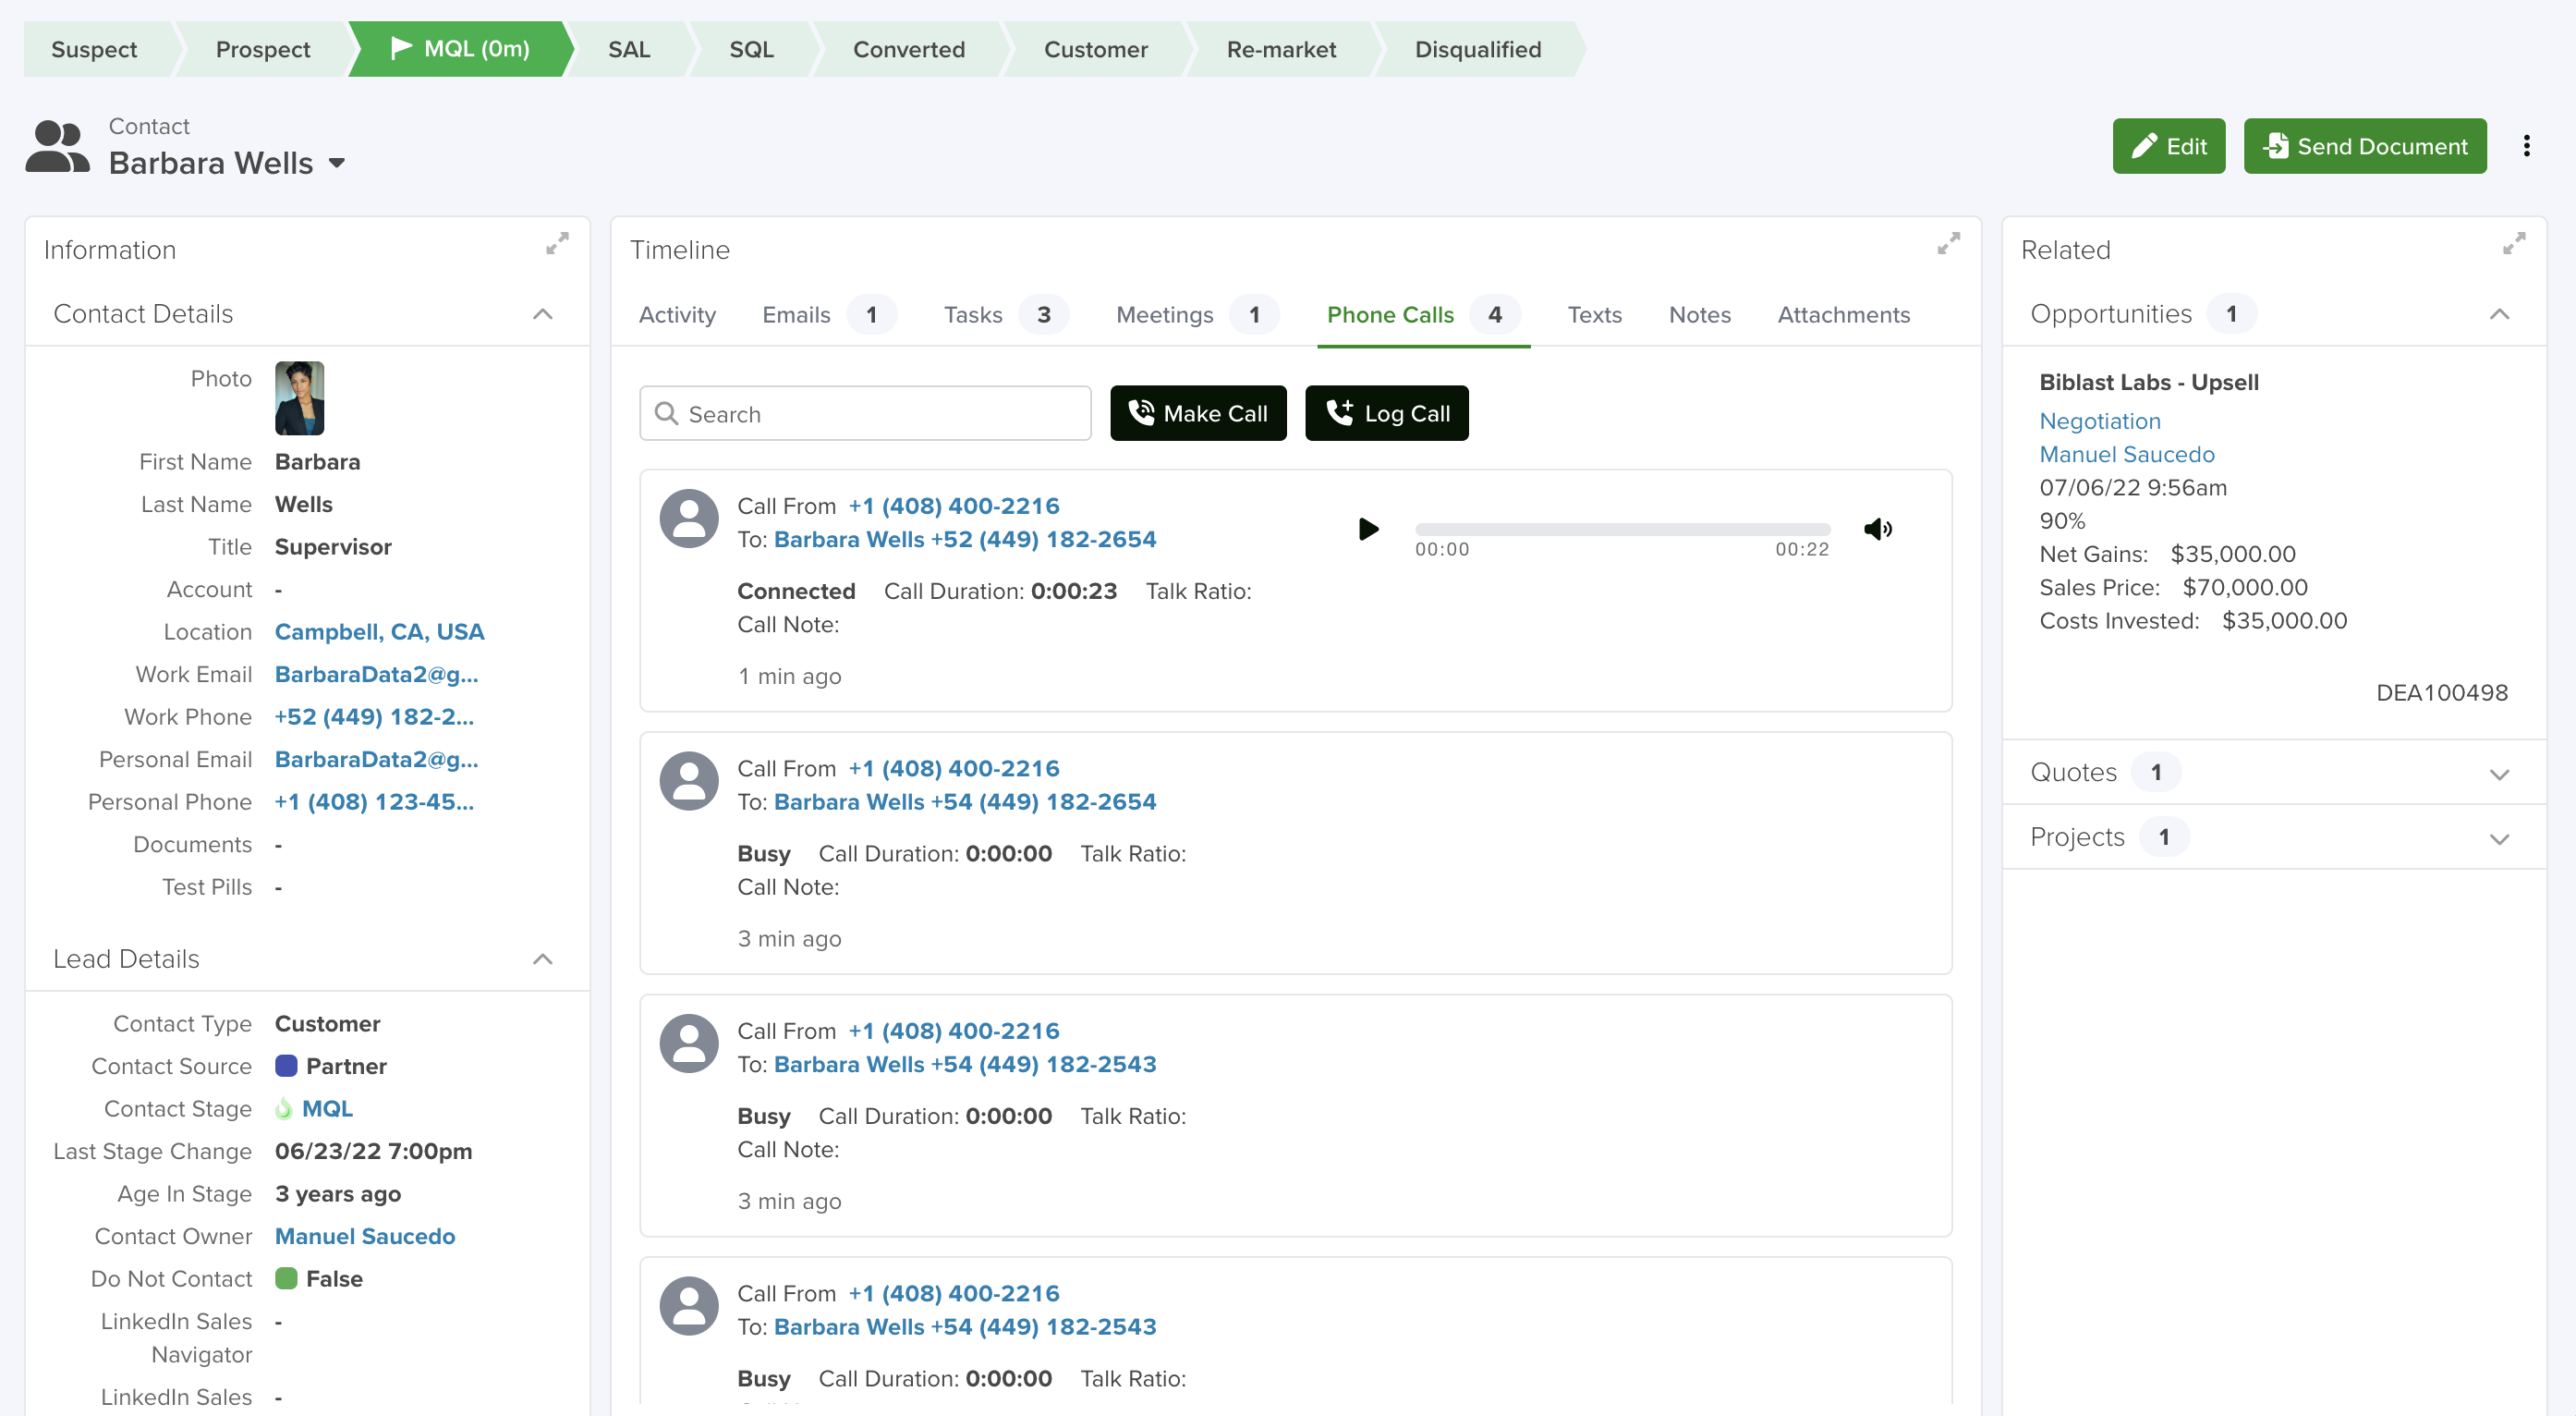Click Barbara Wells +52 (449) 182-2654 recipient link
Image resolution: width=2576 pixels, height=1416 pixels.
[964, 539]
